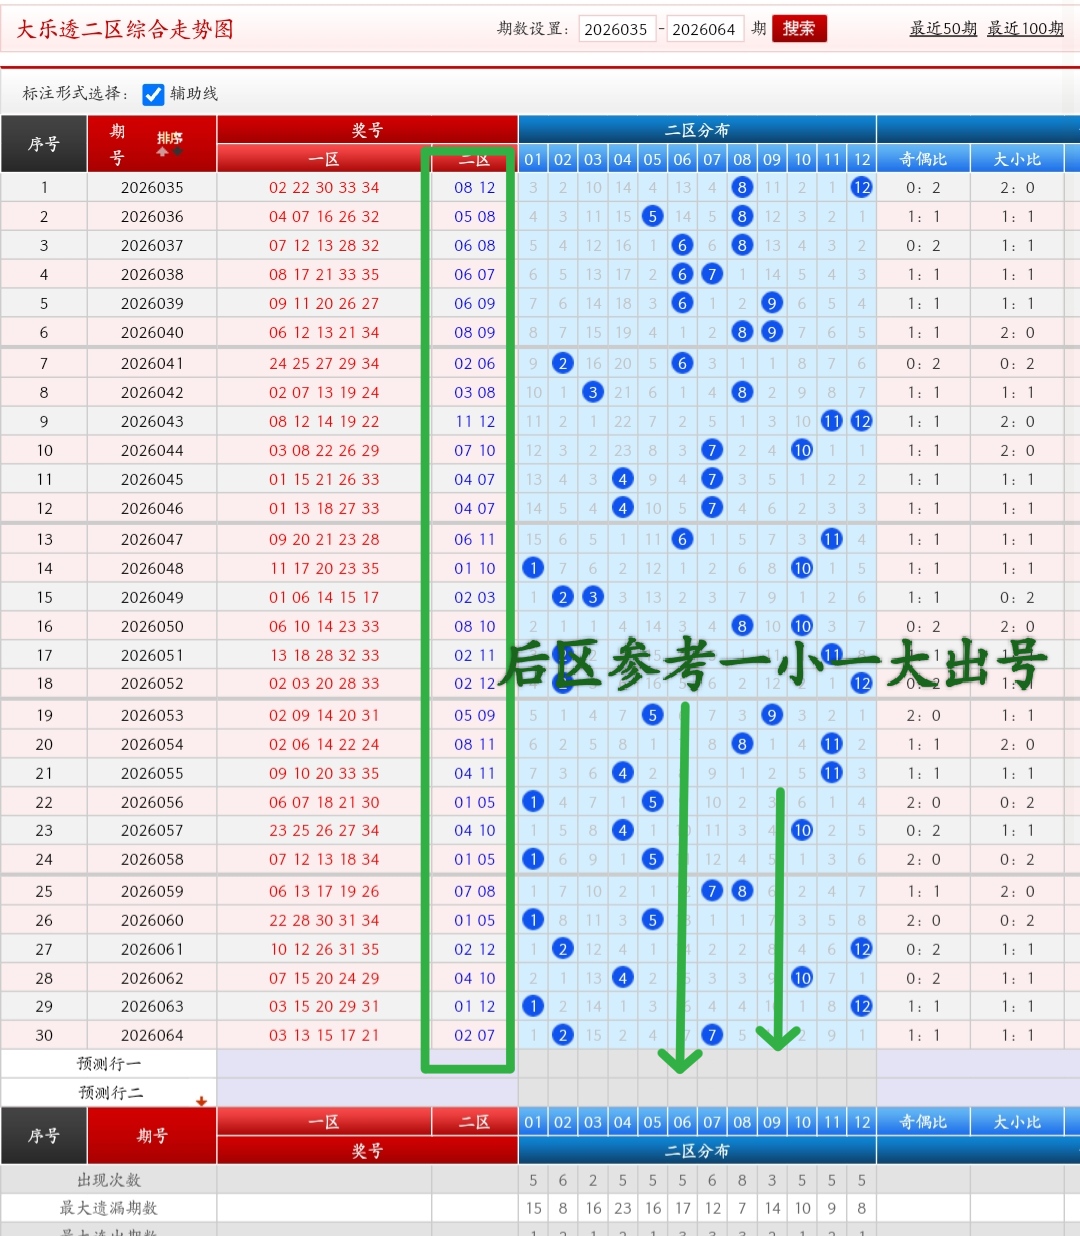Select blue ball 10 in row 2026044
The image size is (1080, 1236).
point(802,450)
